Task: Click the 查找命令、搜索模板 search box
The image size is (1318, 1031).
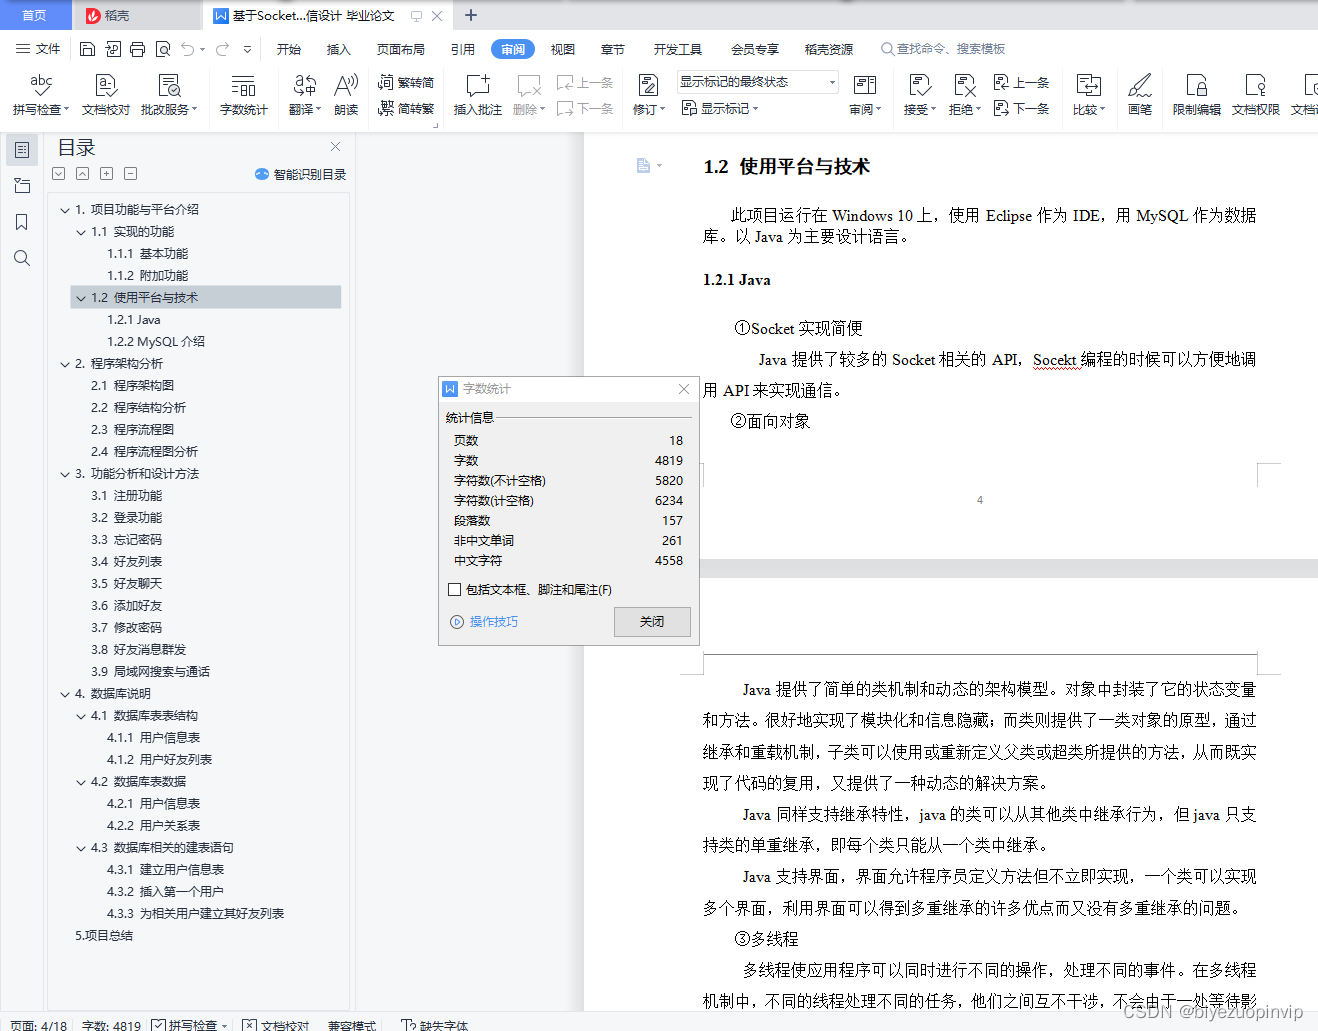Action: (x=943, y=49)
